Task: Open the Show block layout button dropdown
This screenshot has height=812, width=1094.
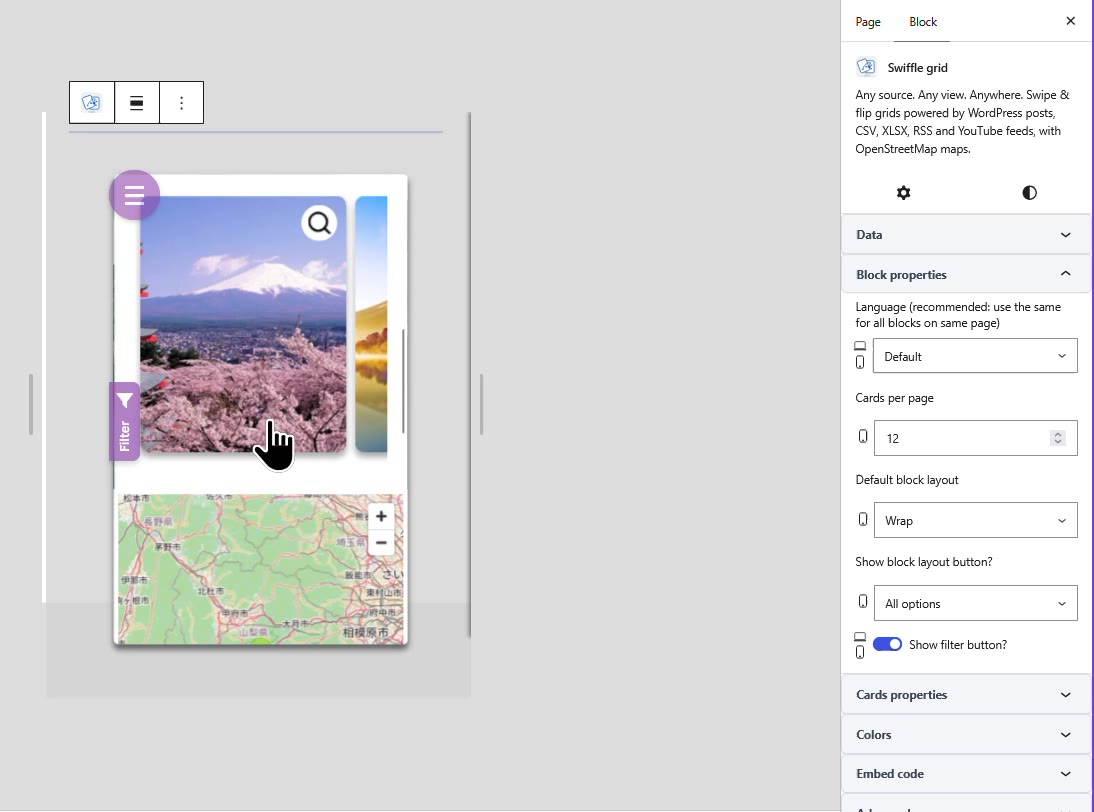Action: coord(975,603)
